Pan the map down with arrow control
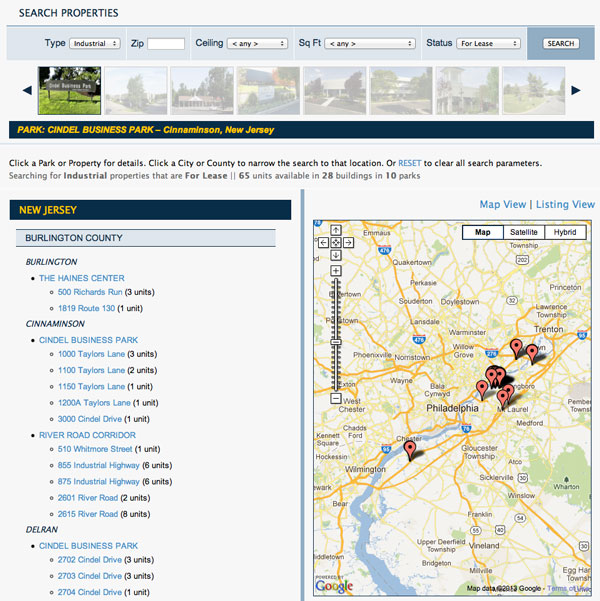This screenshot has width=600, height=601. 336,254
